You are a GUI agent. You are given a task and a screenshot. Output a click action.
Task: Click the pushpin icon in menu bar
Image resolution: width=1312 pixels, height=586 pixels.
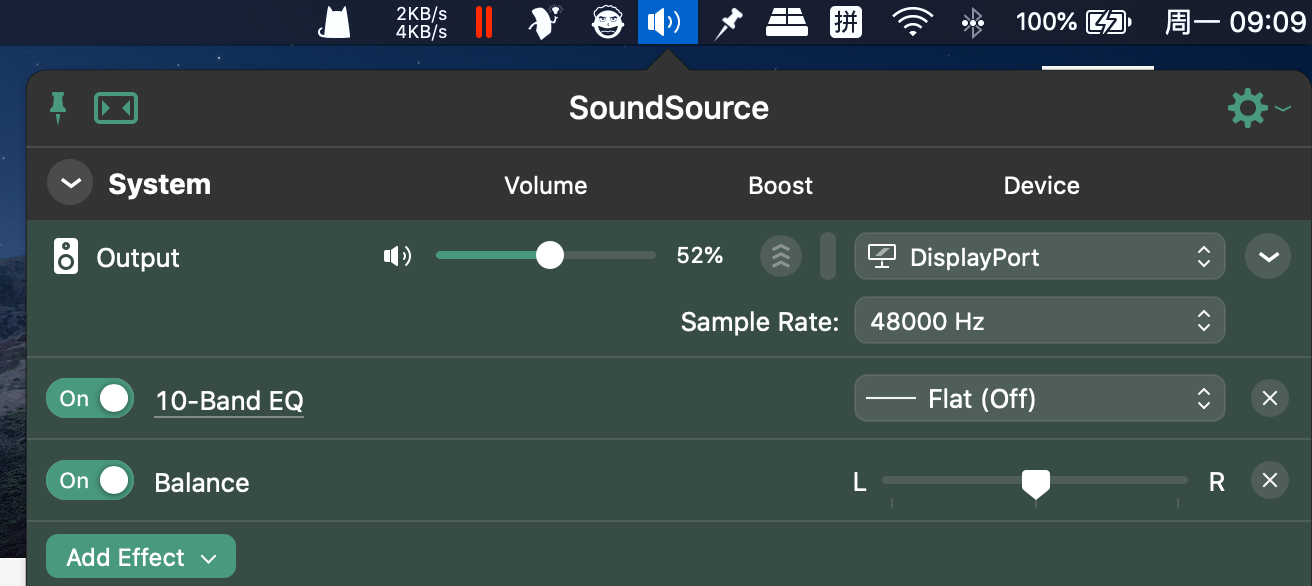[728, 23]
